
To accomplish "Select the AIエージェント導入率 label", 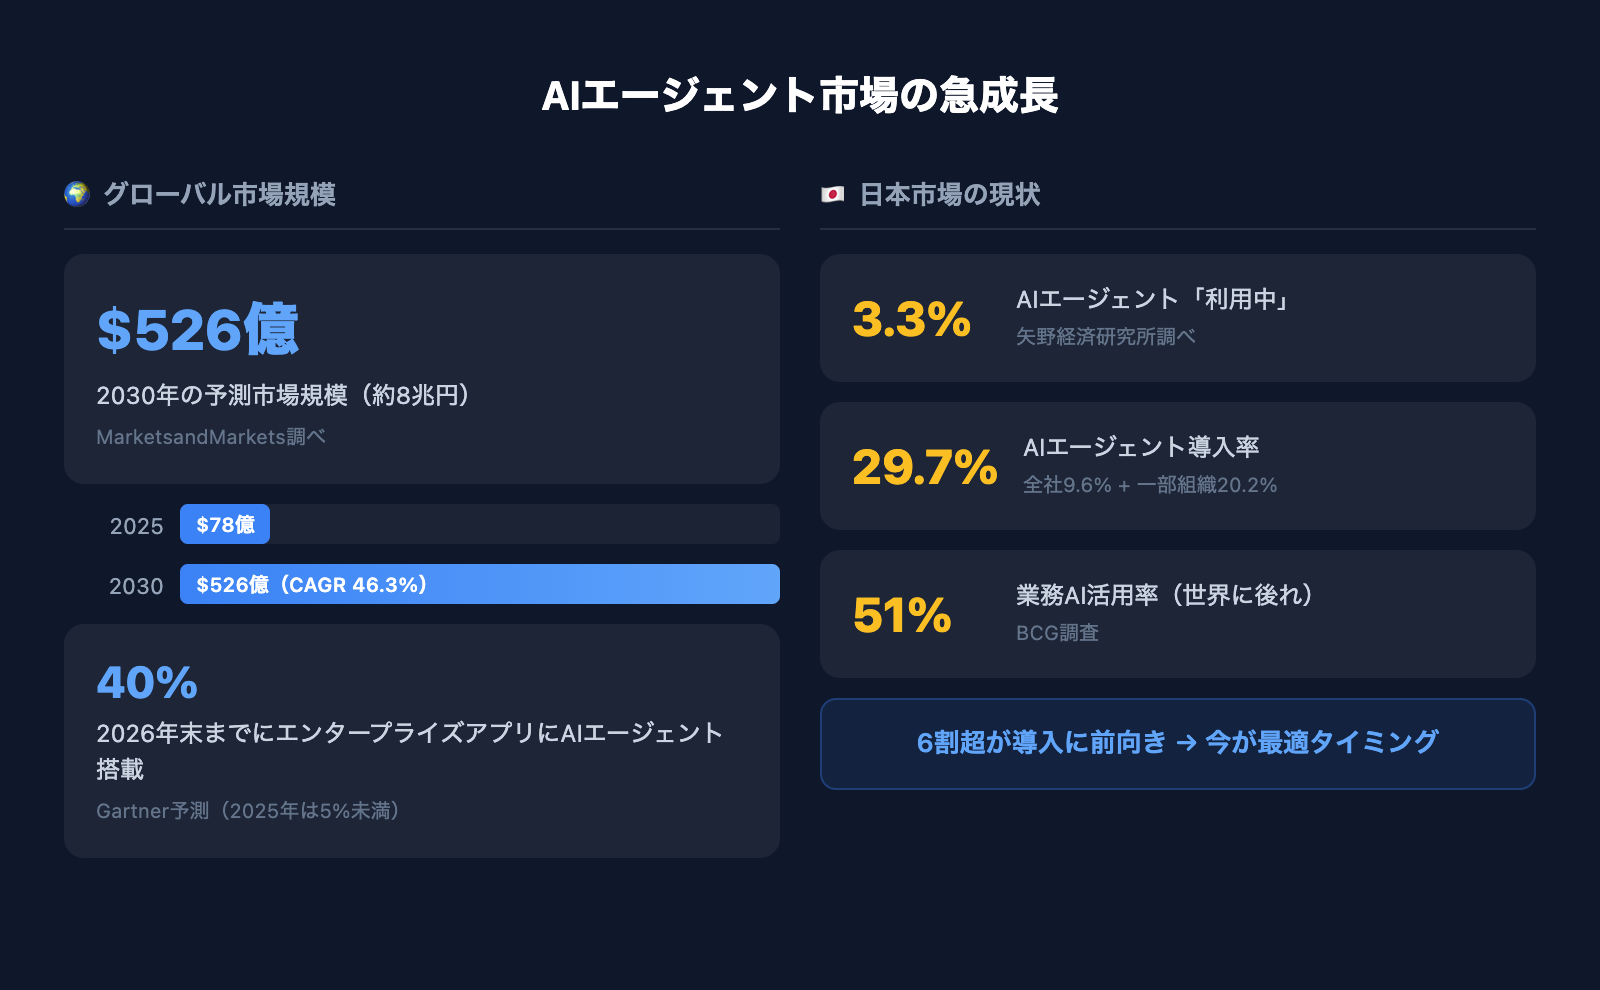I will click(x=1141, y=447).
